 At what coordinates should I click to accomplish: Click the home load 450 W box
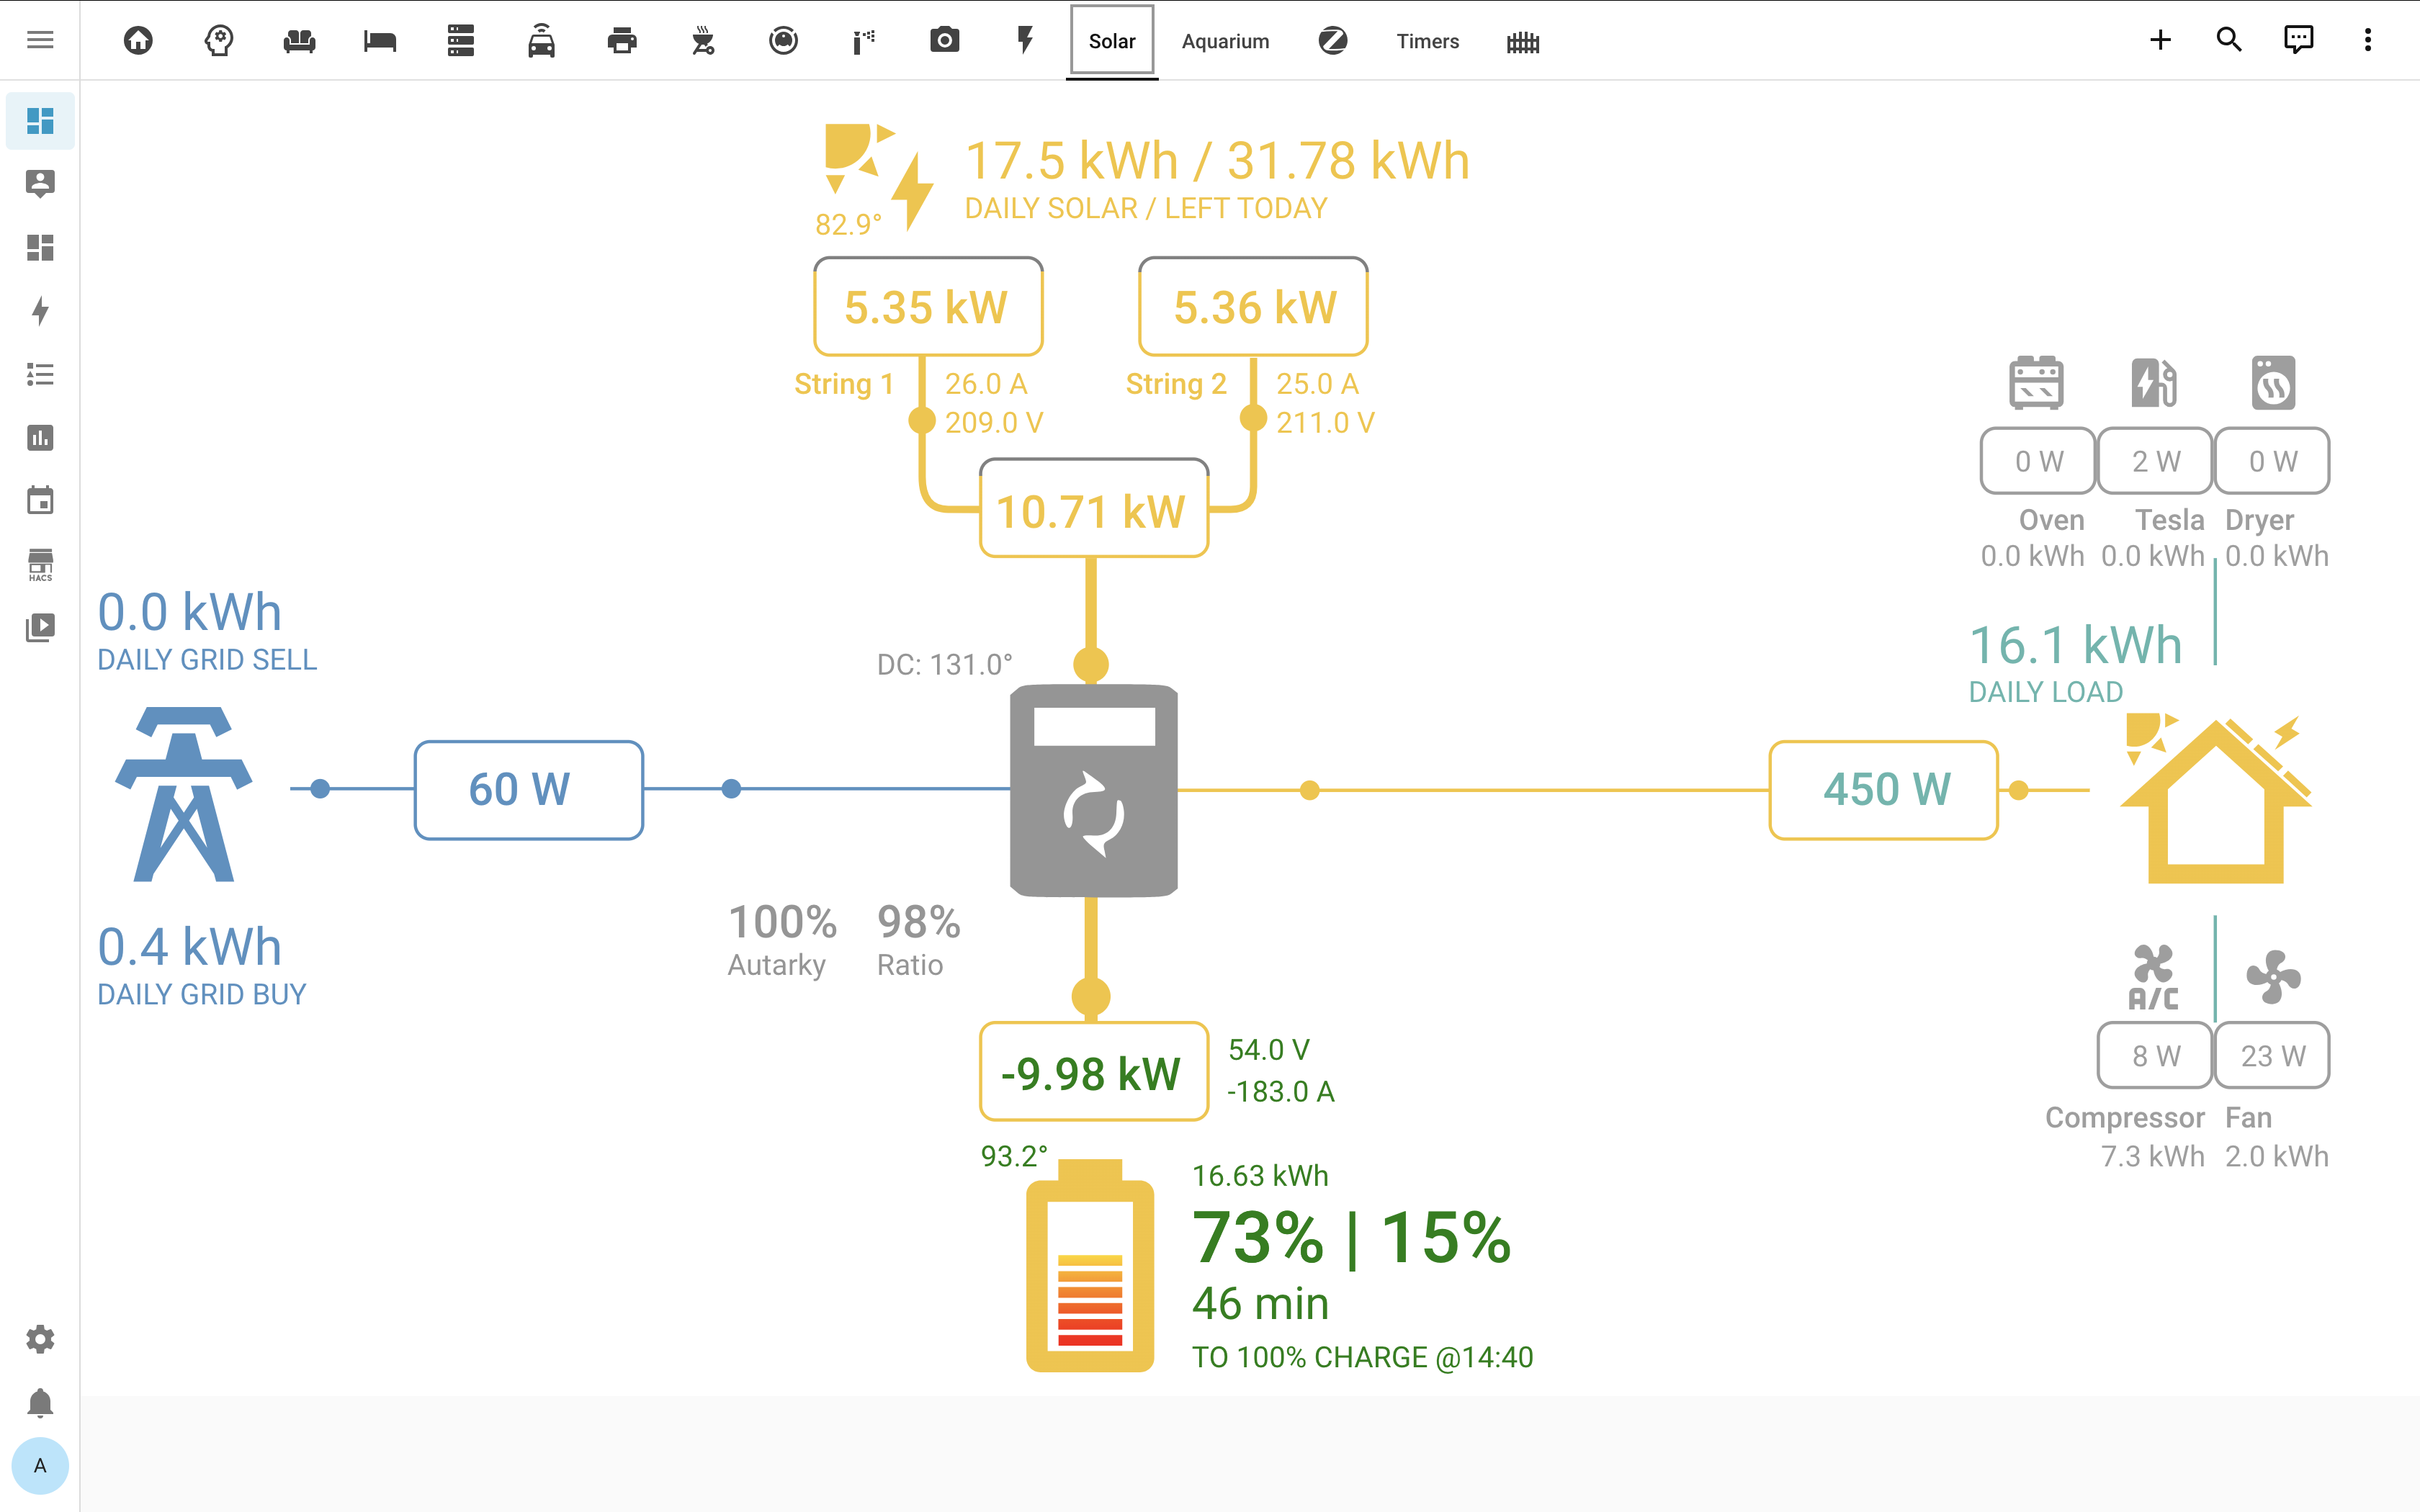[x=1884, y=790]
